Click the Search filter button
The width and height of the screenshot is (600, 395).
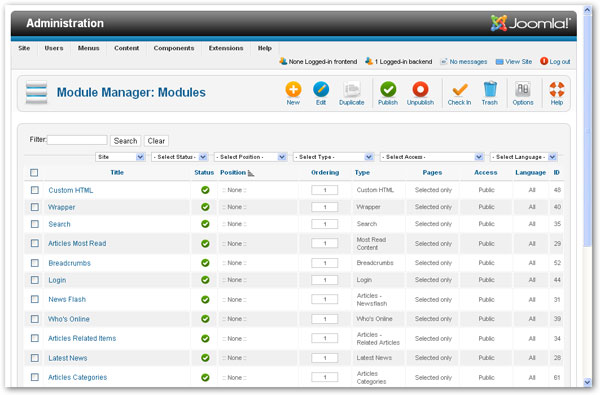pos(126,141)
